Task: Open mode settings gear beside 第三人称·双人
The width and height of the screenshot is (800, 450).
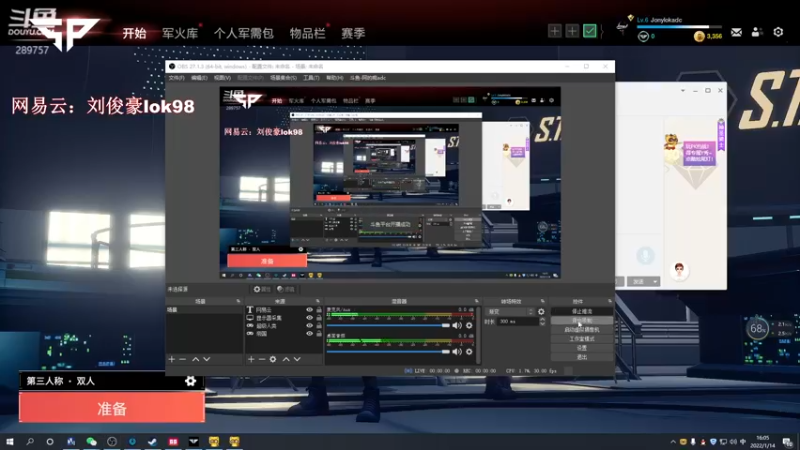Action: [x=190, y=381]
